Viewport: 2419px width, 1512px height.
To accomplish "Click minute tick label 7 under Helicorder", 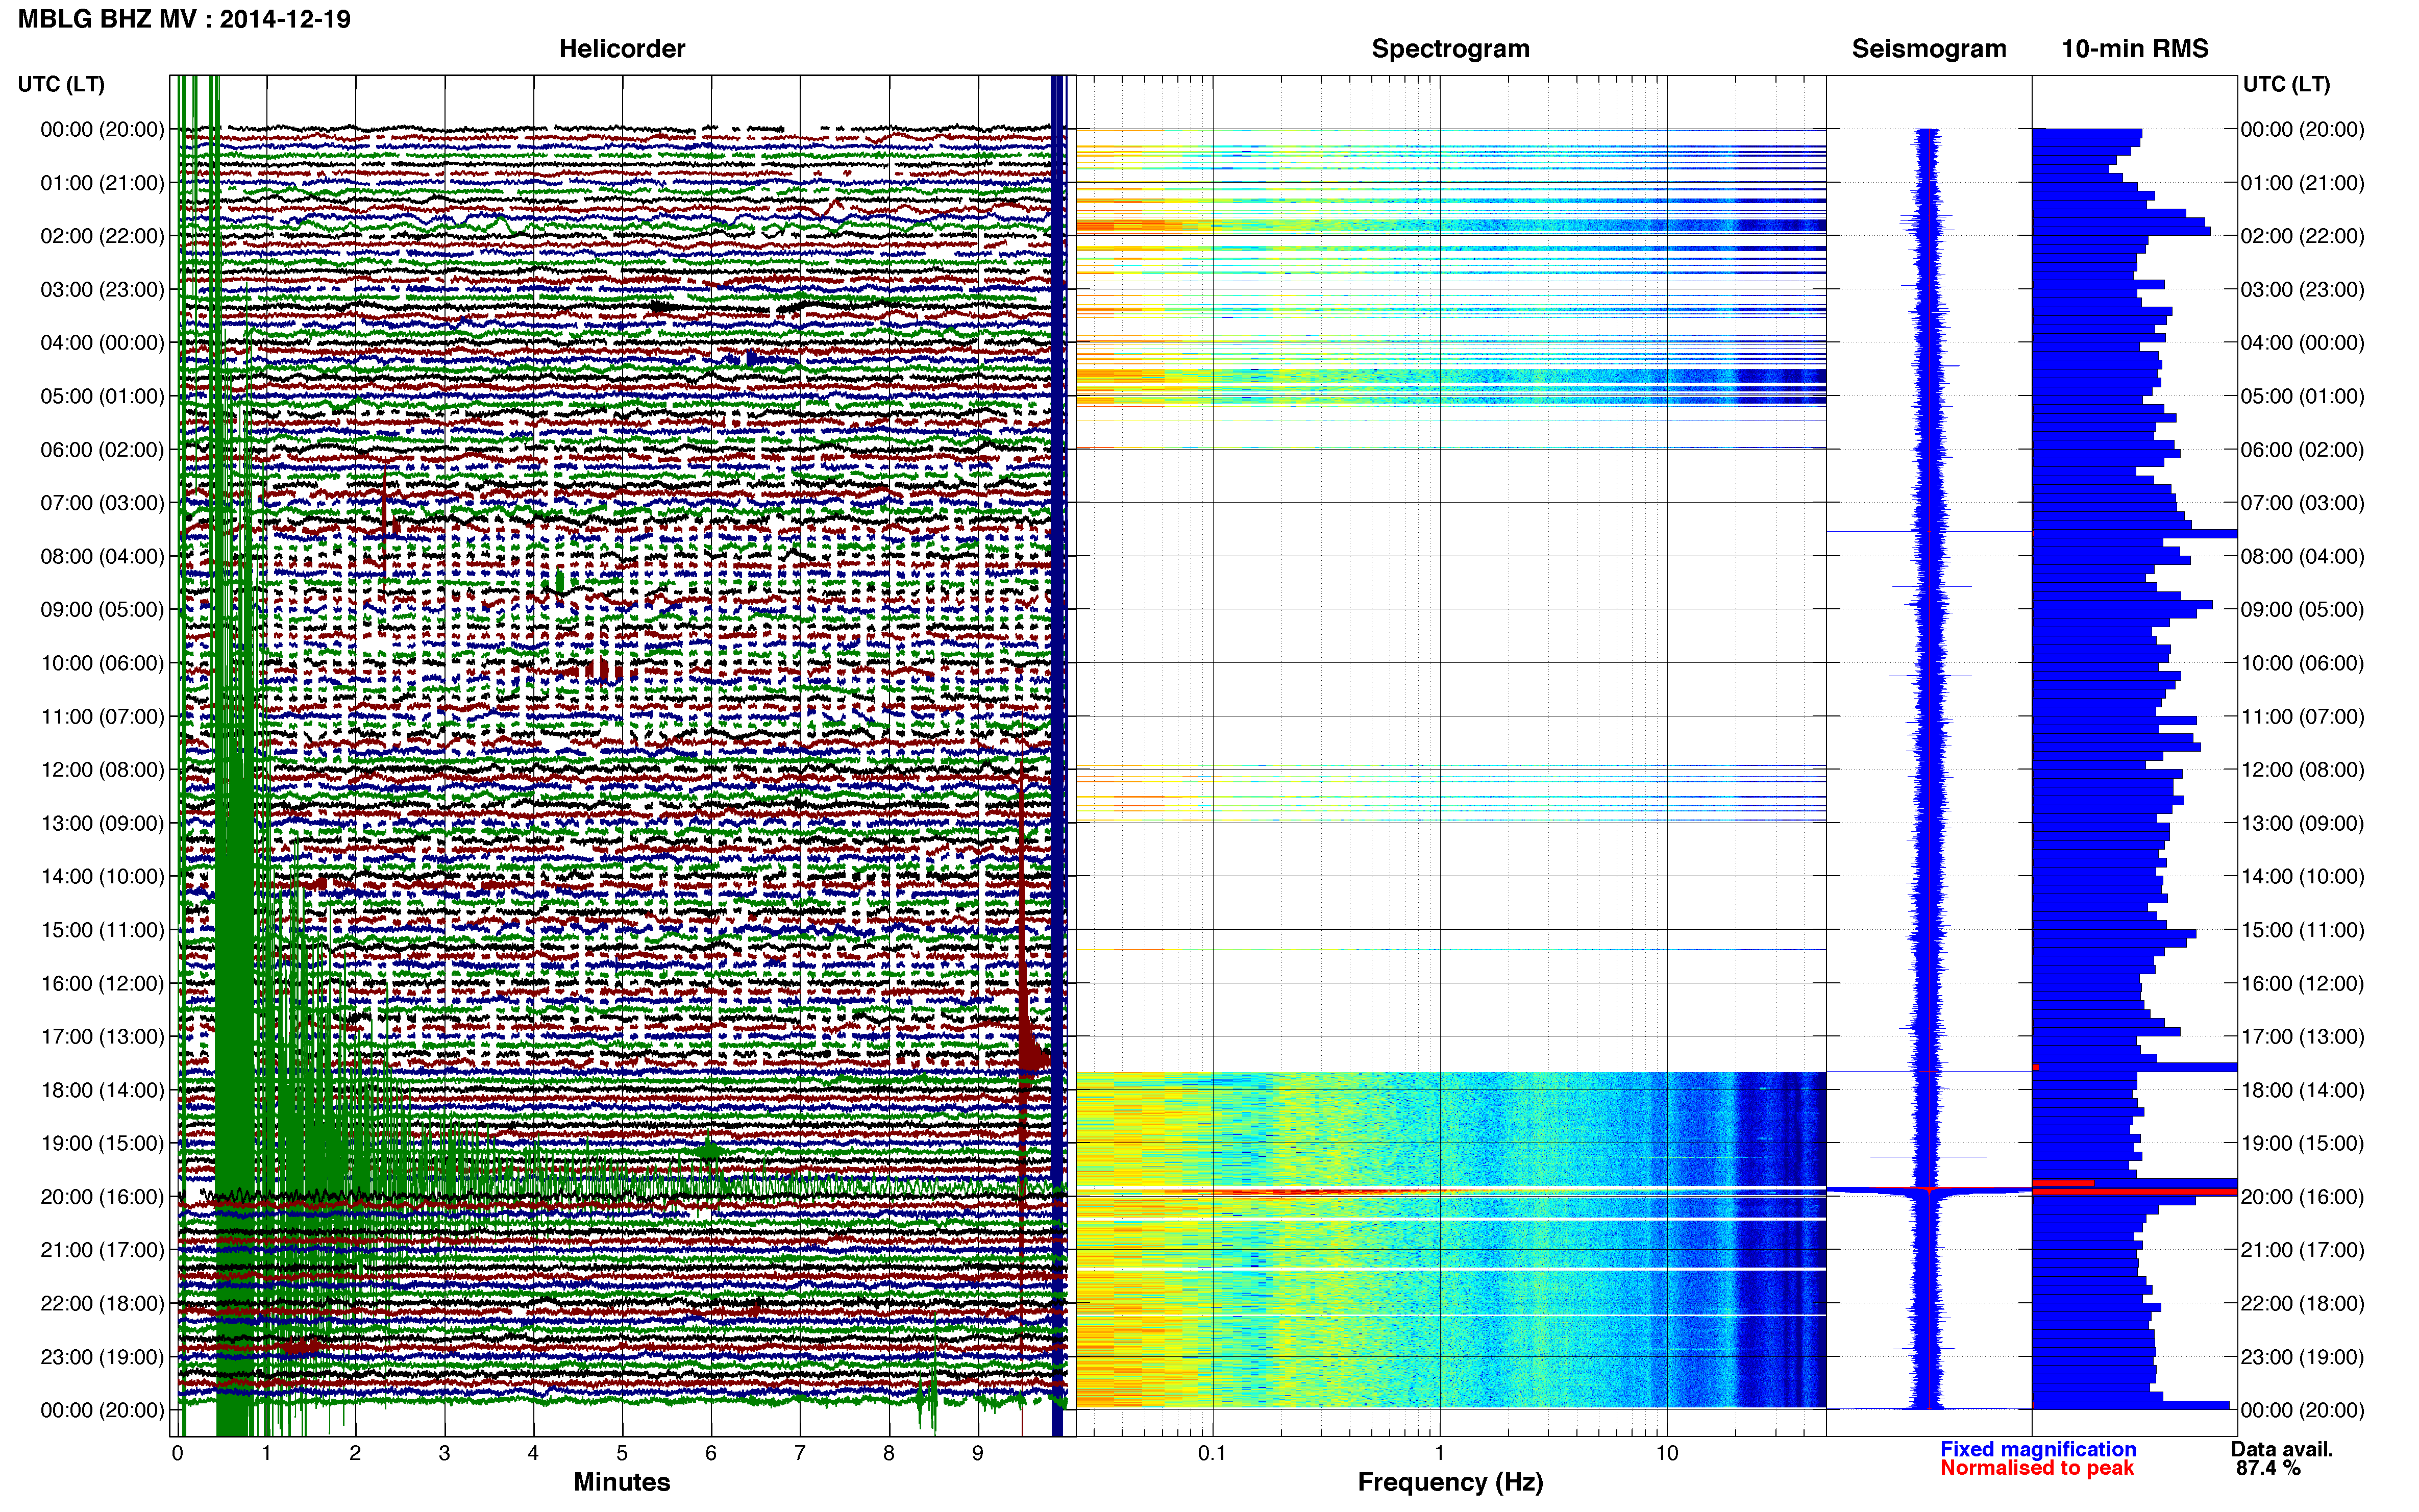I will 800,1453.
